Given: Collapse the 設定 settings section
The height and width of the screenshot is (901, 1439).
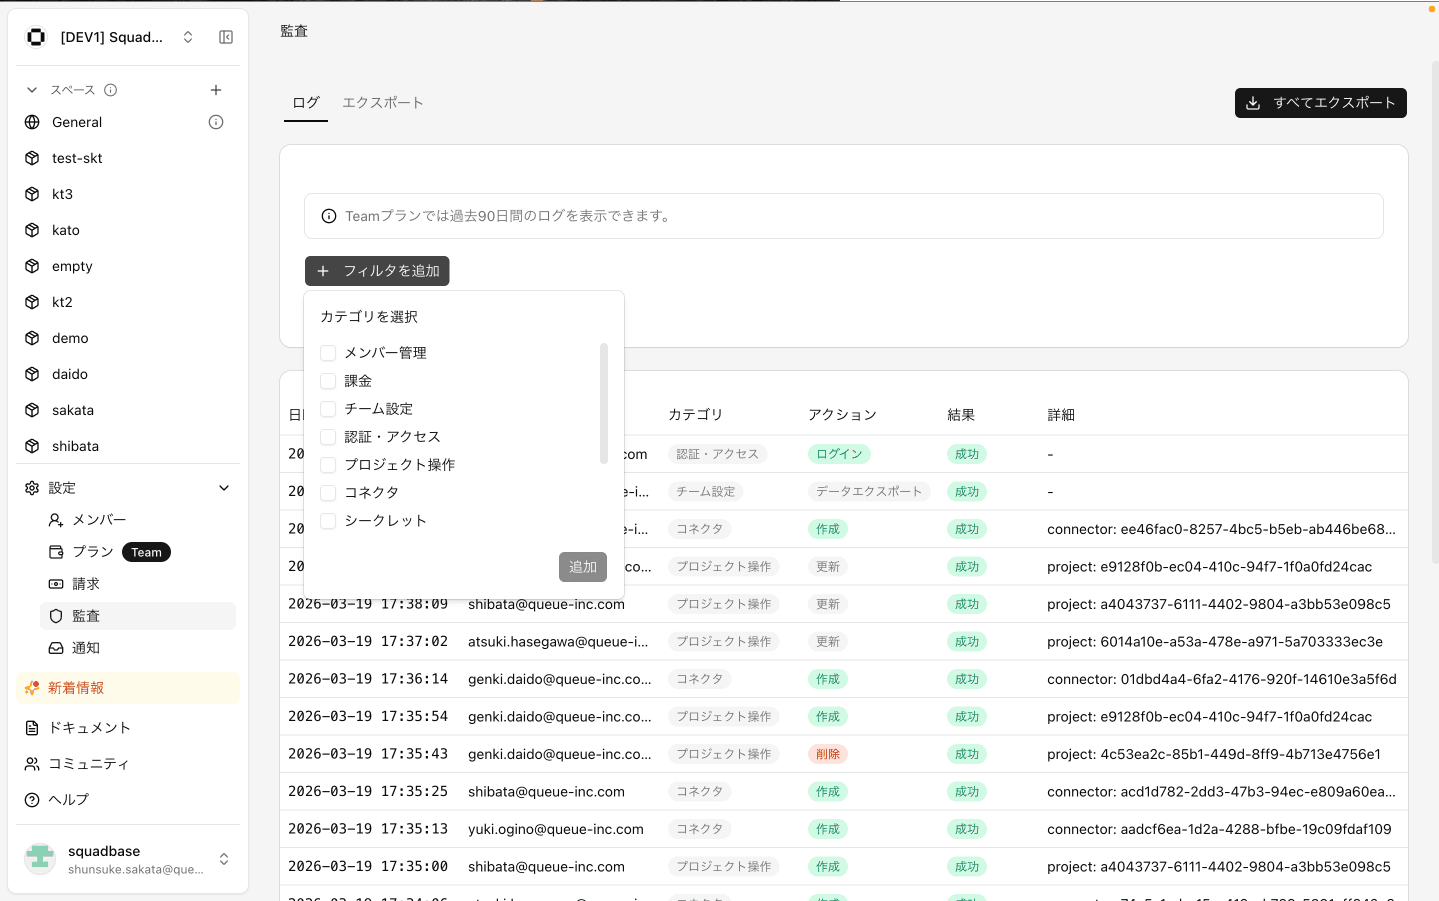Looking at the screenshot, I should tap(224, 488).
